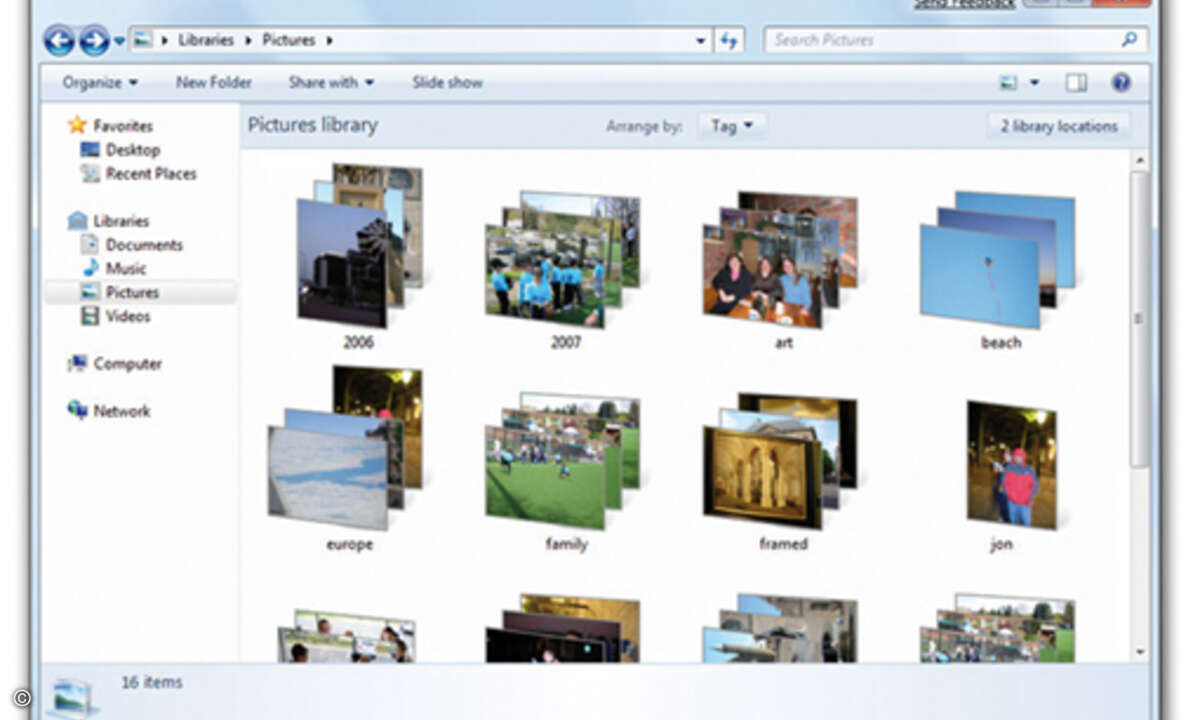
Task: Open the Documents library
Action: [144, 245]
